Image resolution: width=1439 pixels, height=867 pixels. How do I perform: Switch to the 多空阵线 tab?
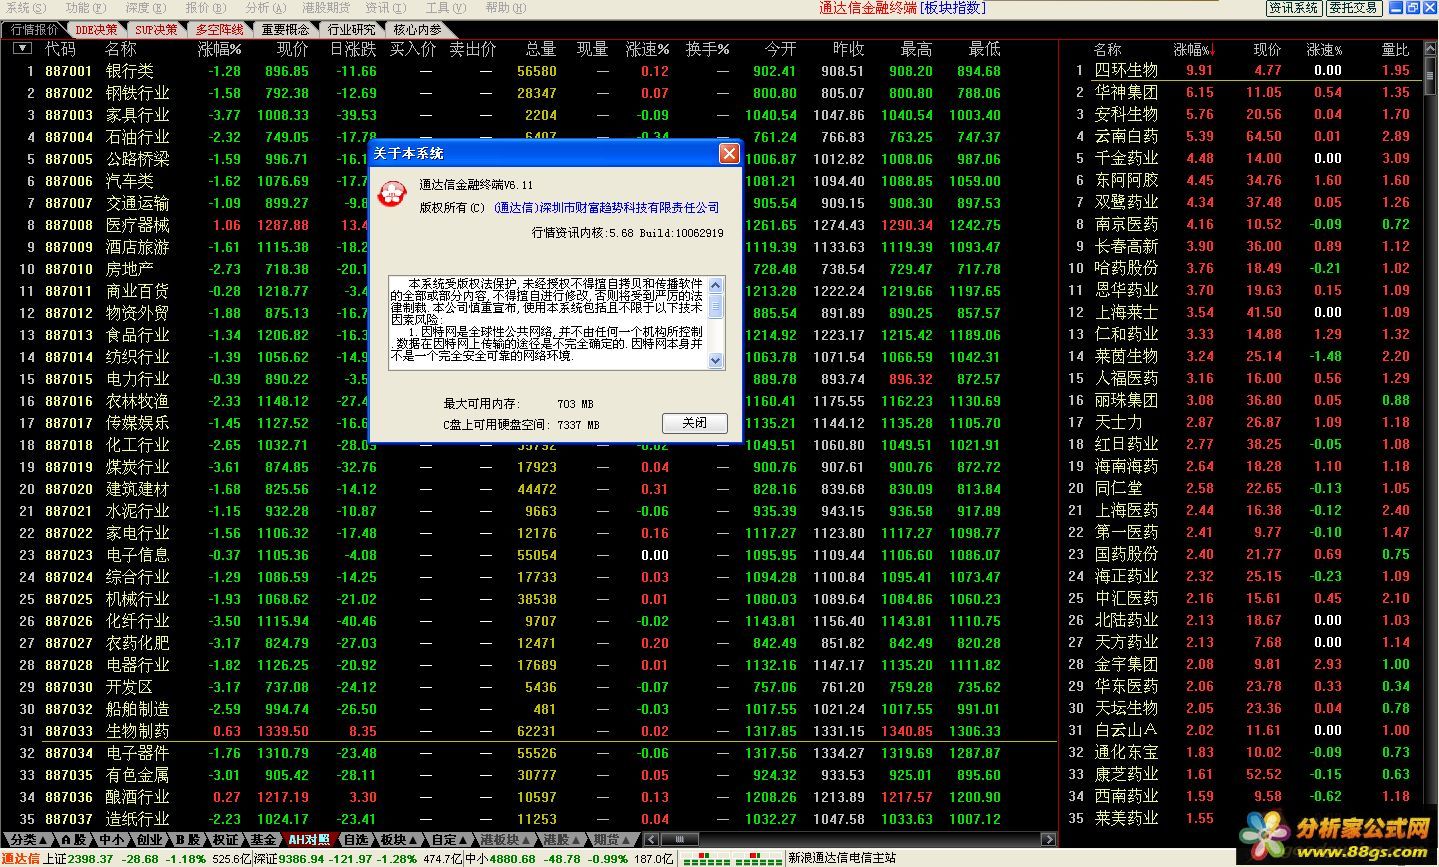(x=219, y=30)
